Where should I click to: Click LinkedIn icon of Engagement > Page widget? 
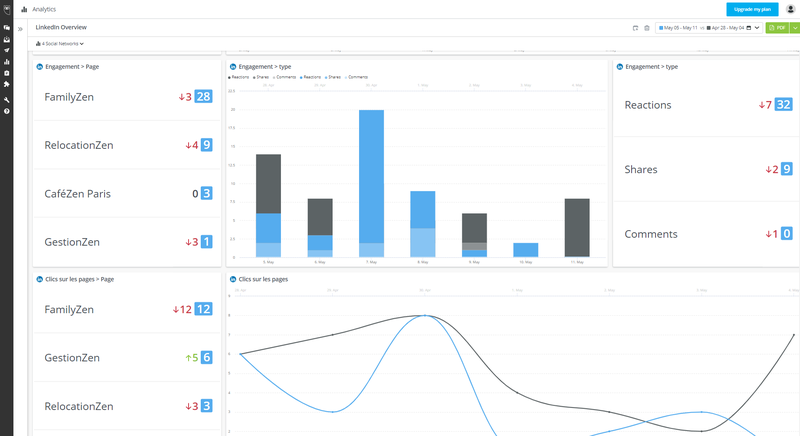39,67
